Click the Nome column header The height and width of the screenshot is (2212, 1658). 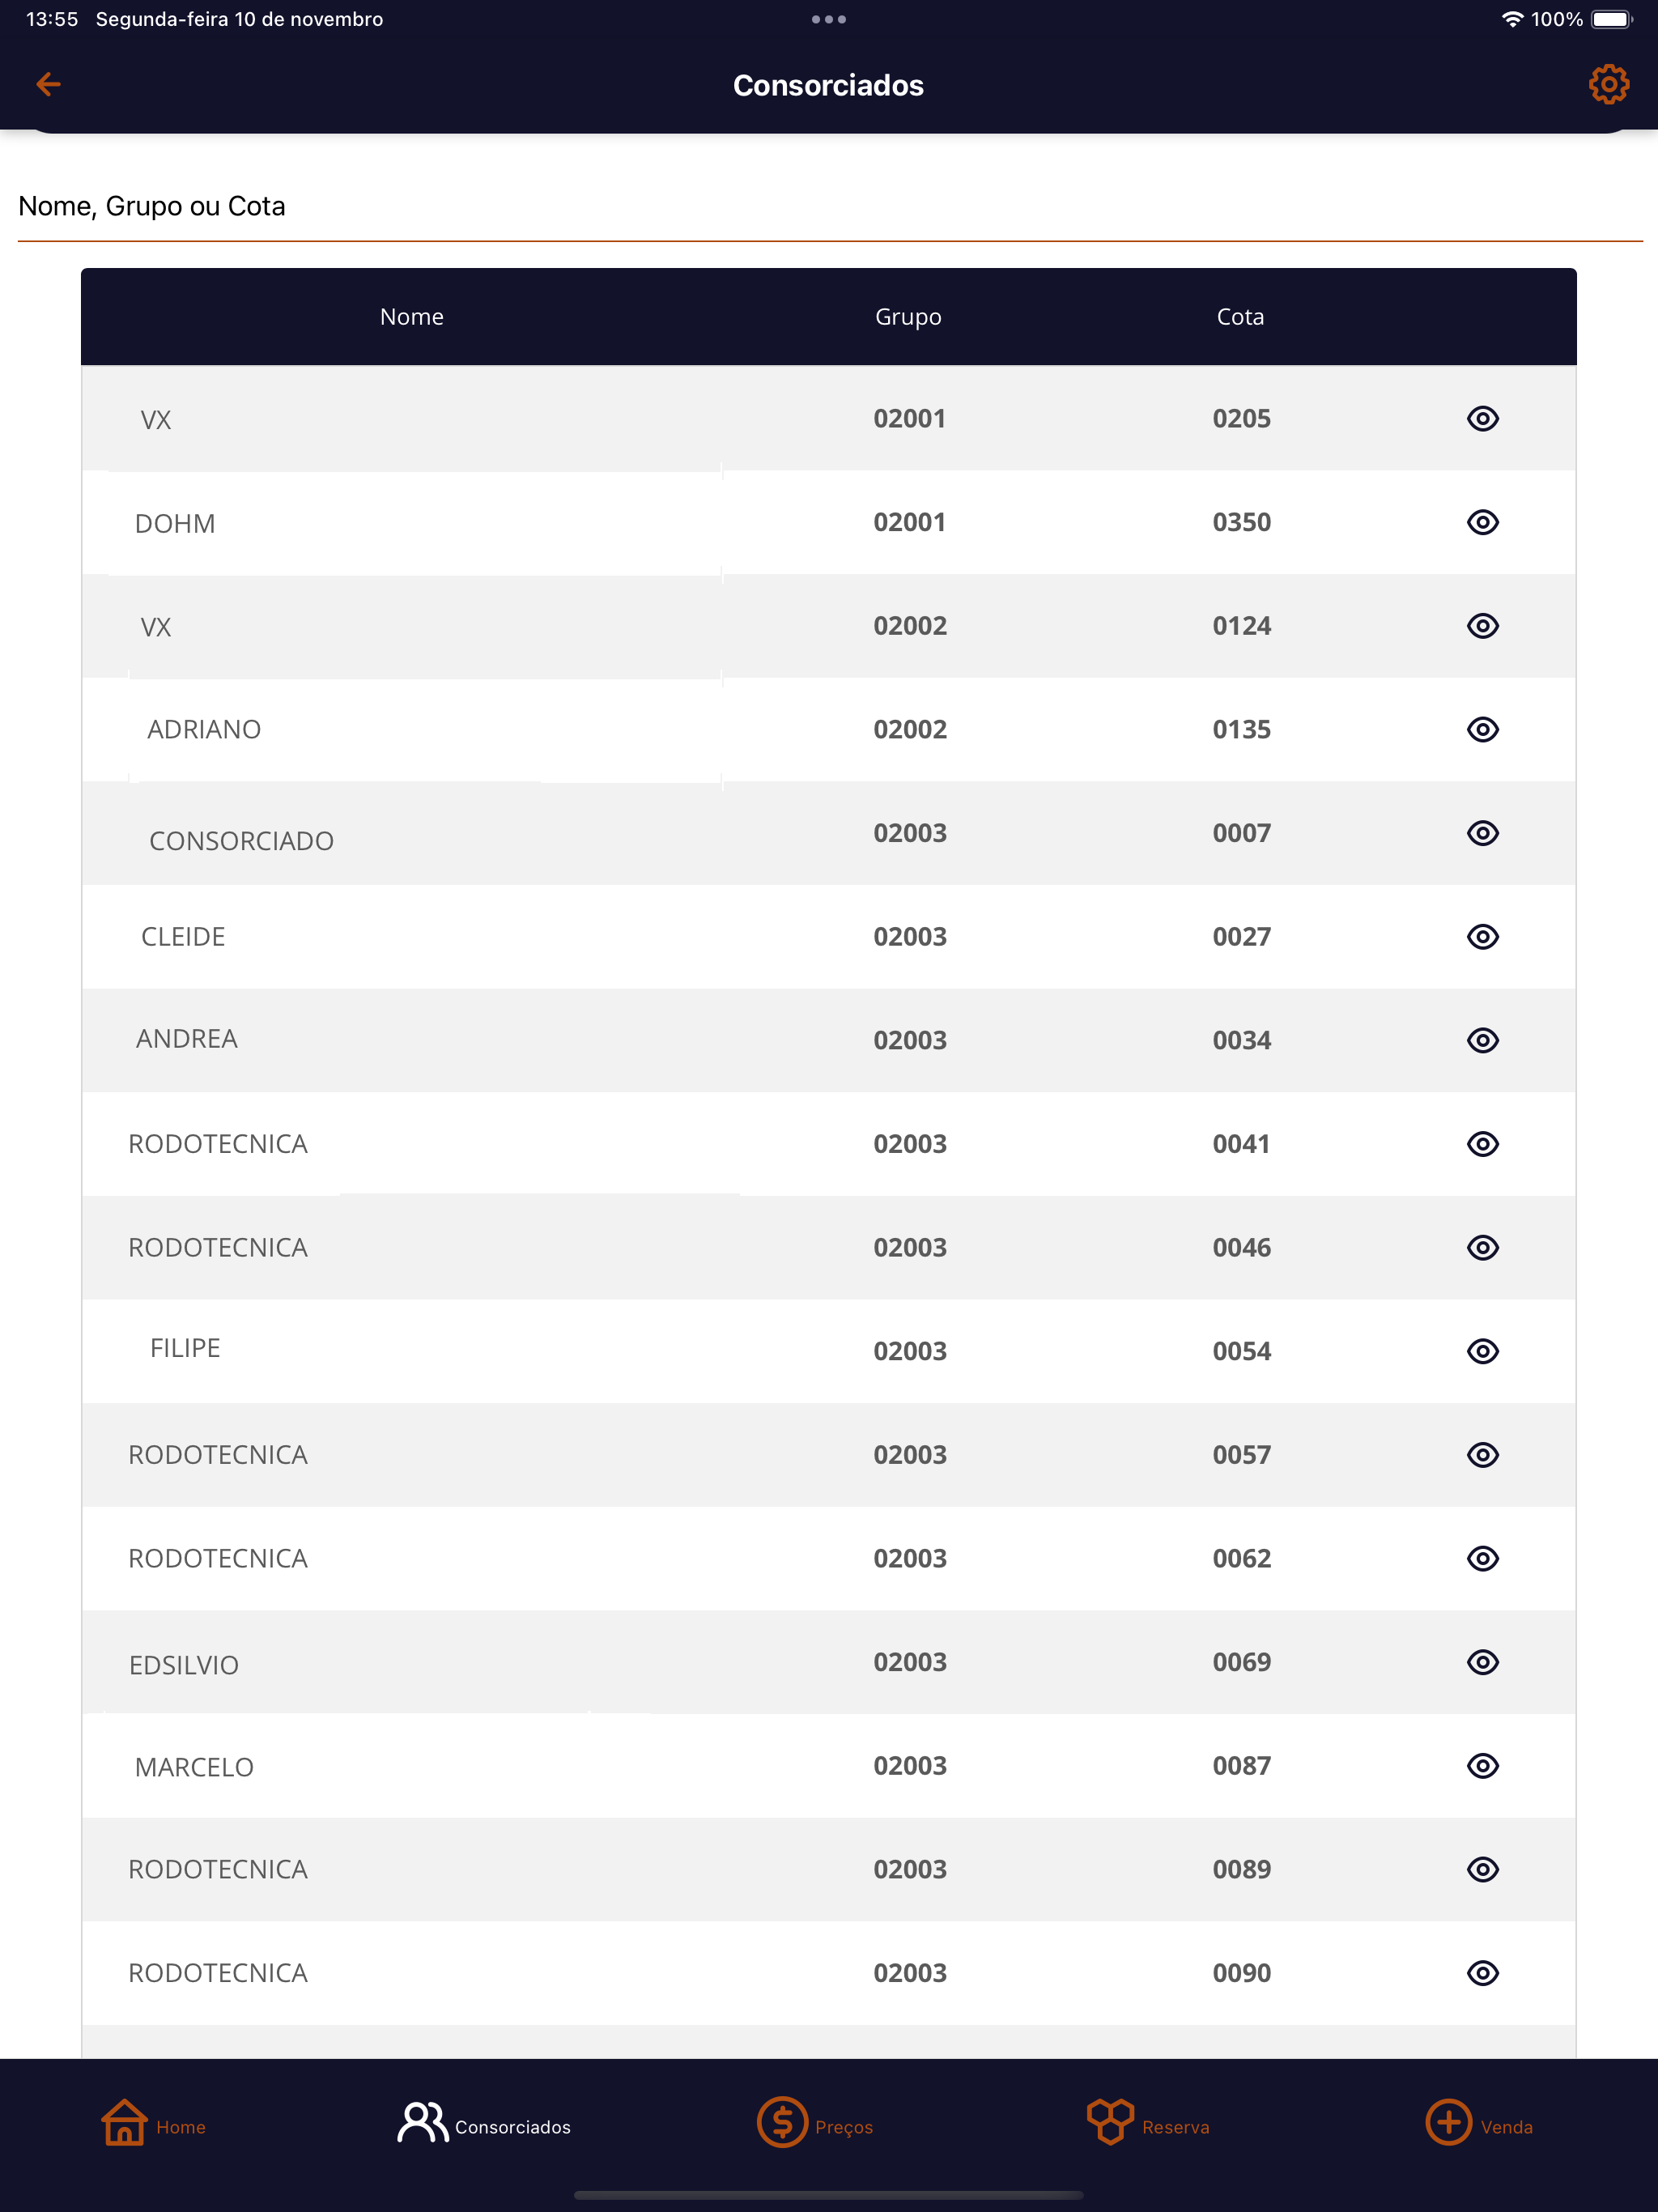(x=412, y=317)
